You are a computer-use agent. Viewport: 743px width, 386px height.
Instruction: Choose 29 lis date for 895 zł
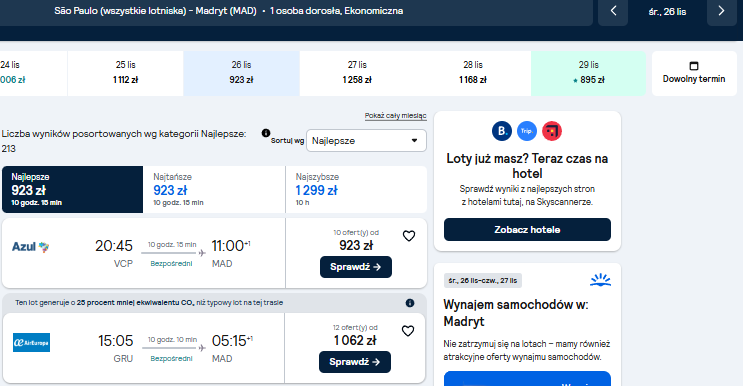[589, 73]
